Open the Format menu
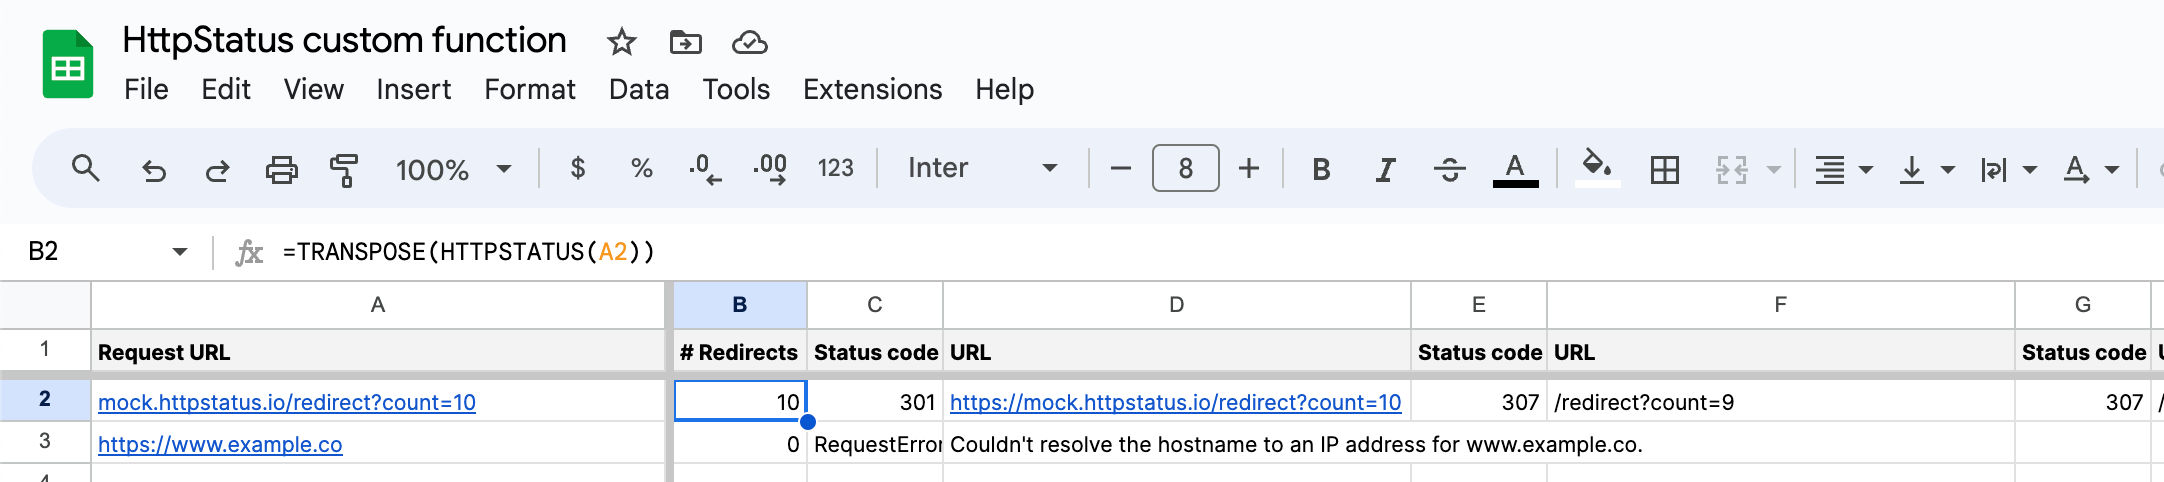Image resolution: width=2164 pixels, height=482 pixels. pos(530,89)
